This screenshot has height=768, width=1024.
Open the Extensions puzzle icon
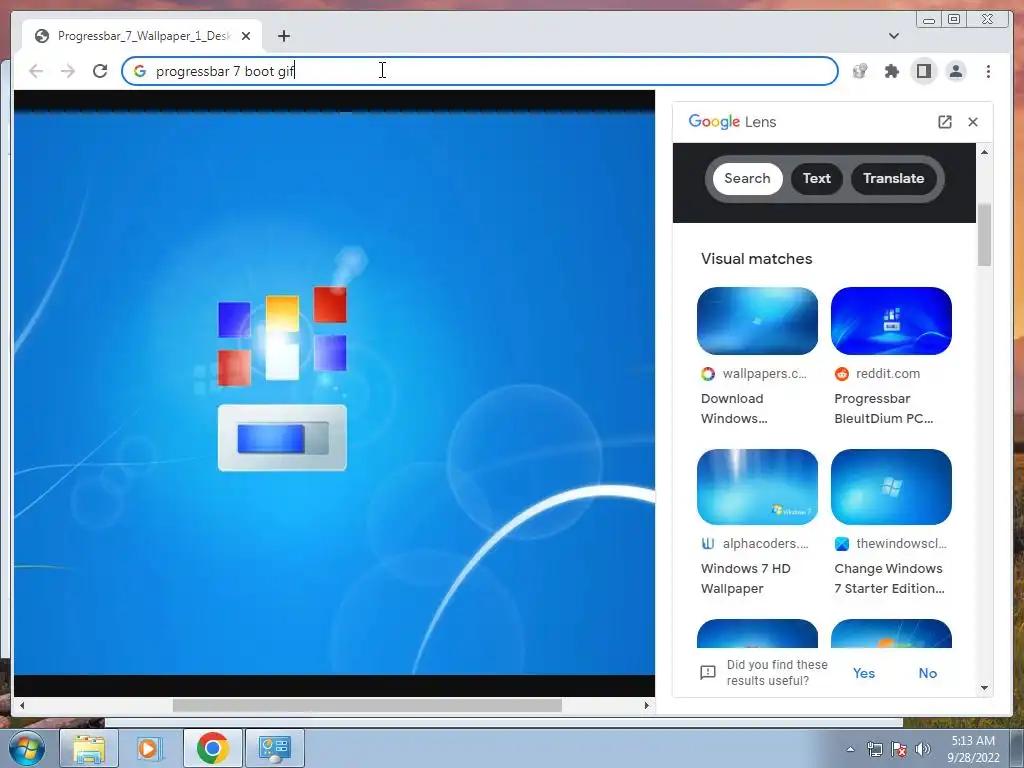891,71
